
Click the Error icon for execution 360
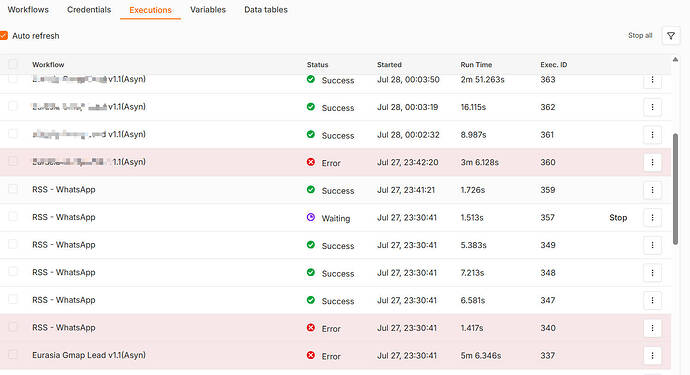click(x=311, y=162)
